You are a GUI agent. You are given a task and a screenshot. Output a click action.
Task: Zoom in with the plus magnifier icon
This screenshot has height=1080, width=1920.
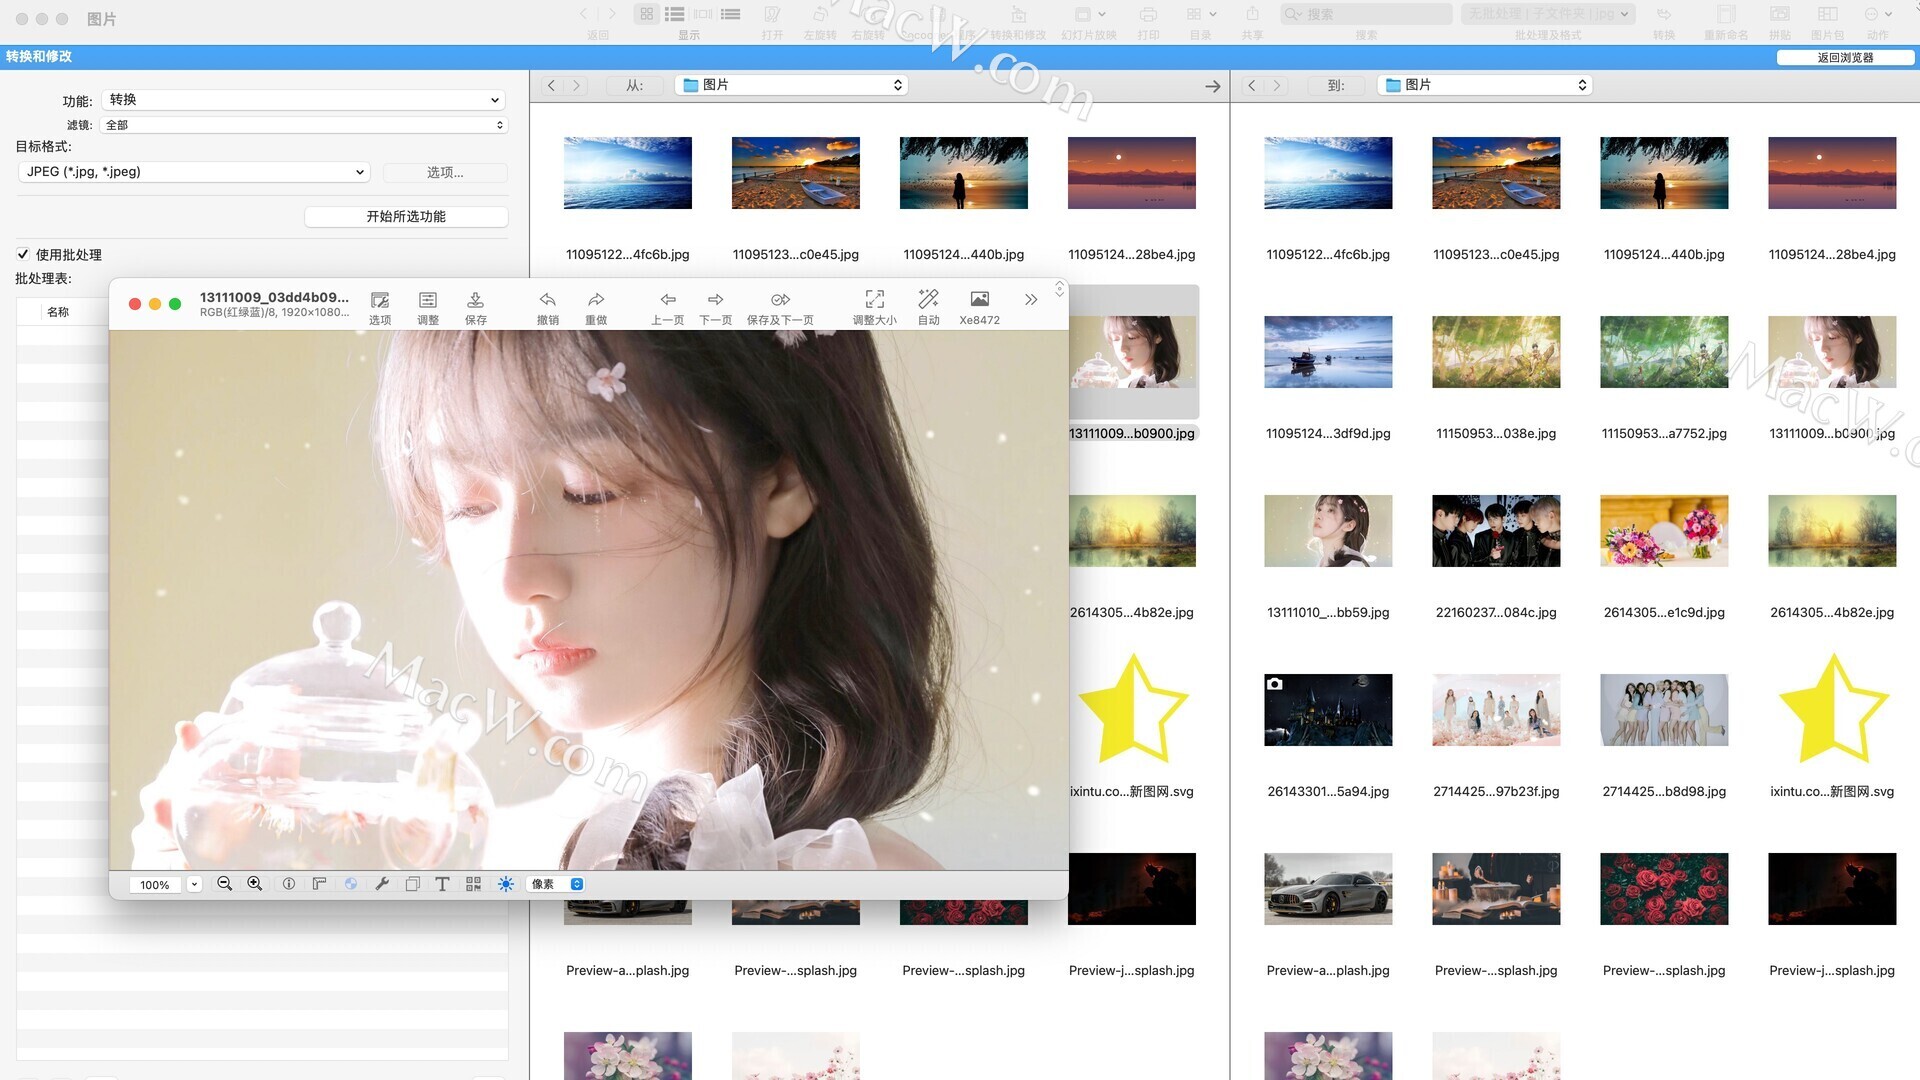(x=255, y=884)
